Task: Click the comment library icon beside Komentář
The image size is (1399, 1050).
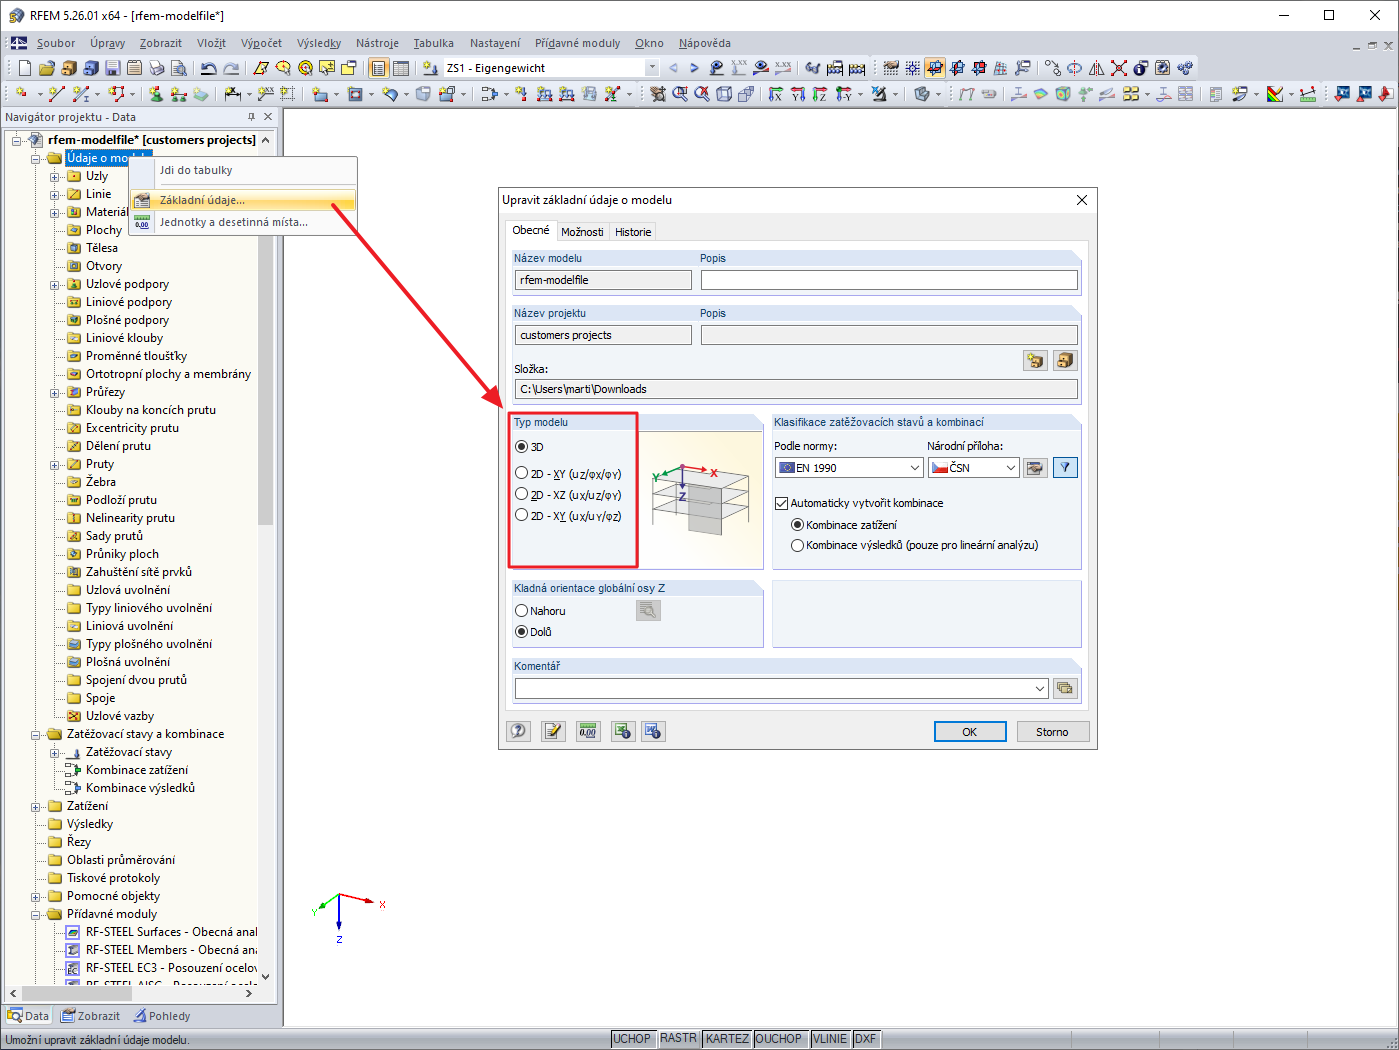Action: click(x=1065, y=688)
